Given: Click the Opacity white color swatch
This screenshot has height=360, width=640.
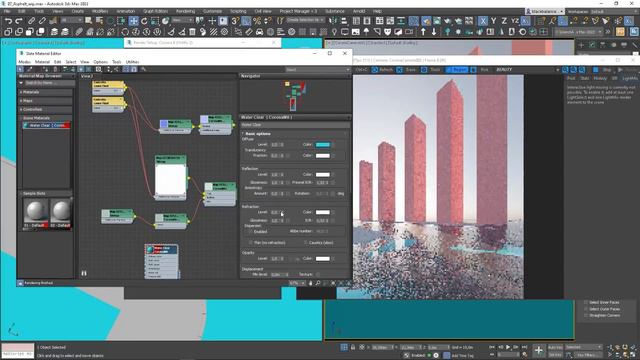Looking at the screenshot, I should pyautogui.click(x=322, y=259).
